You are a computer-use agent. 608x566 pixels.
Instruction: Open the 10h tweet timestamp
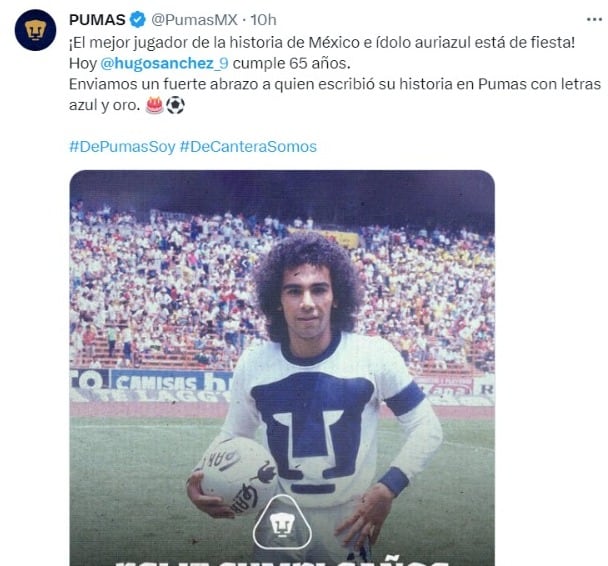click(263, 19)
